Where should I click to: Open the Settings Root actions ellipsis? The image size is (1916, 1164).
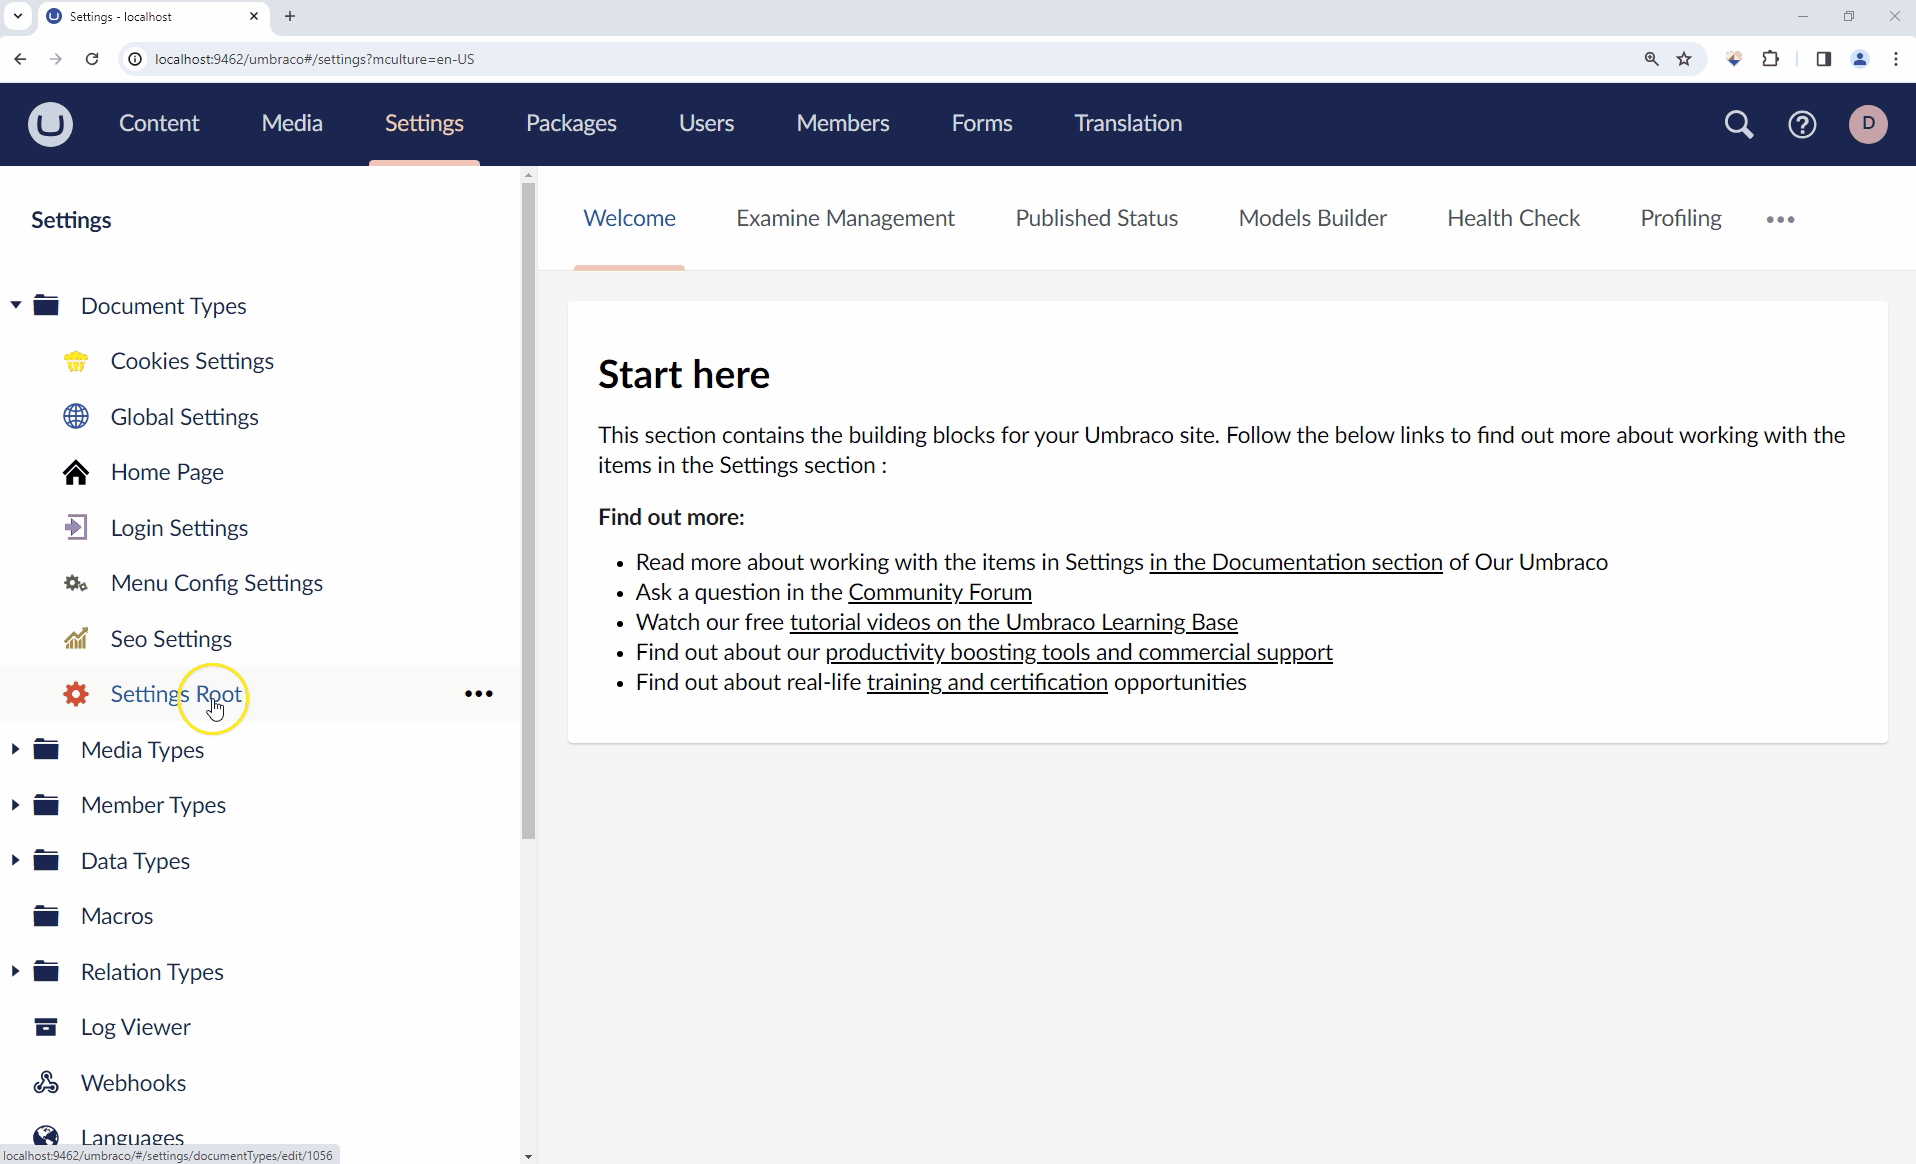pos(479,694)
